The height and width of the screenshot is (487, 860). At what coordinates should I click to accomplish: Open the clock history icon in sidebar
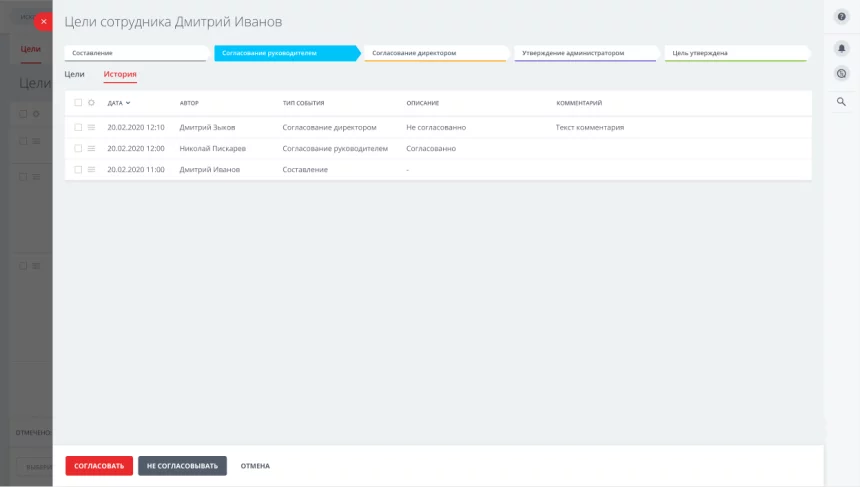pyautogui.click(x=841, y=73)
